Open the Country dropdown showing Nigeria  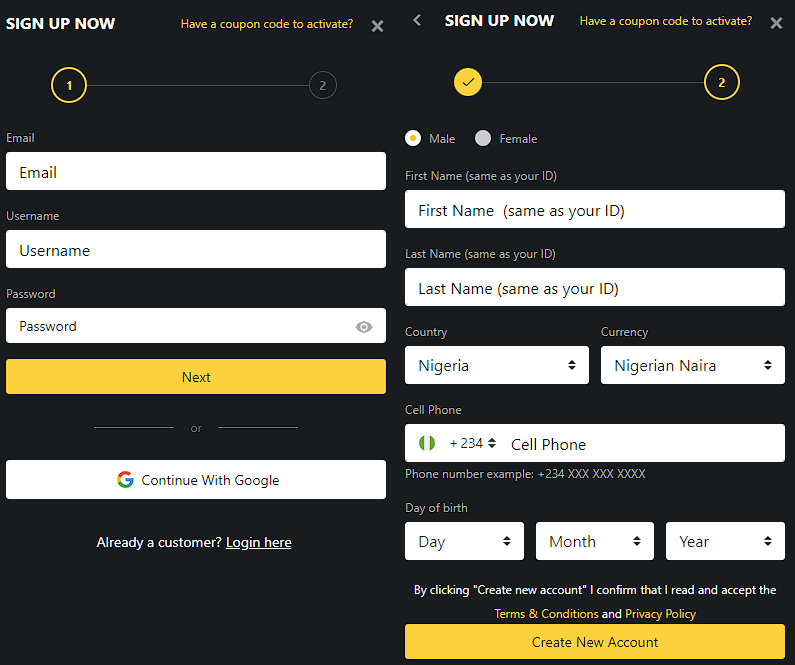click(496, 366)
